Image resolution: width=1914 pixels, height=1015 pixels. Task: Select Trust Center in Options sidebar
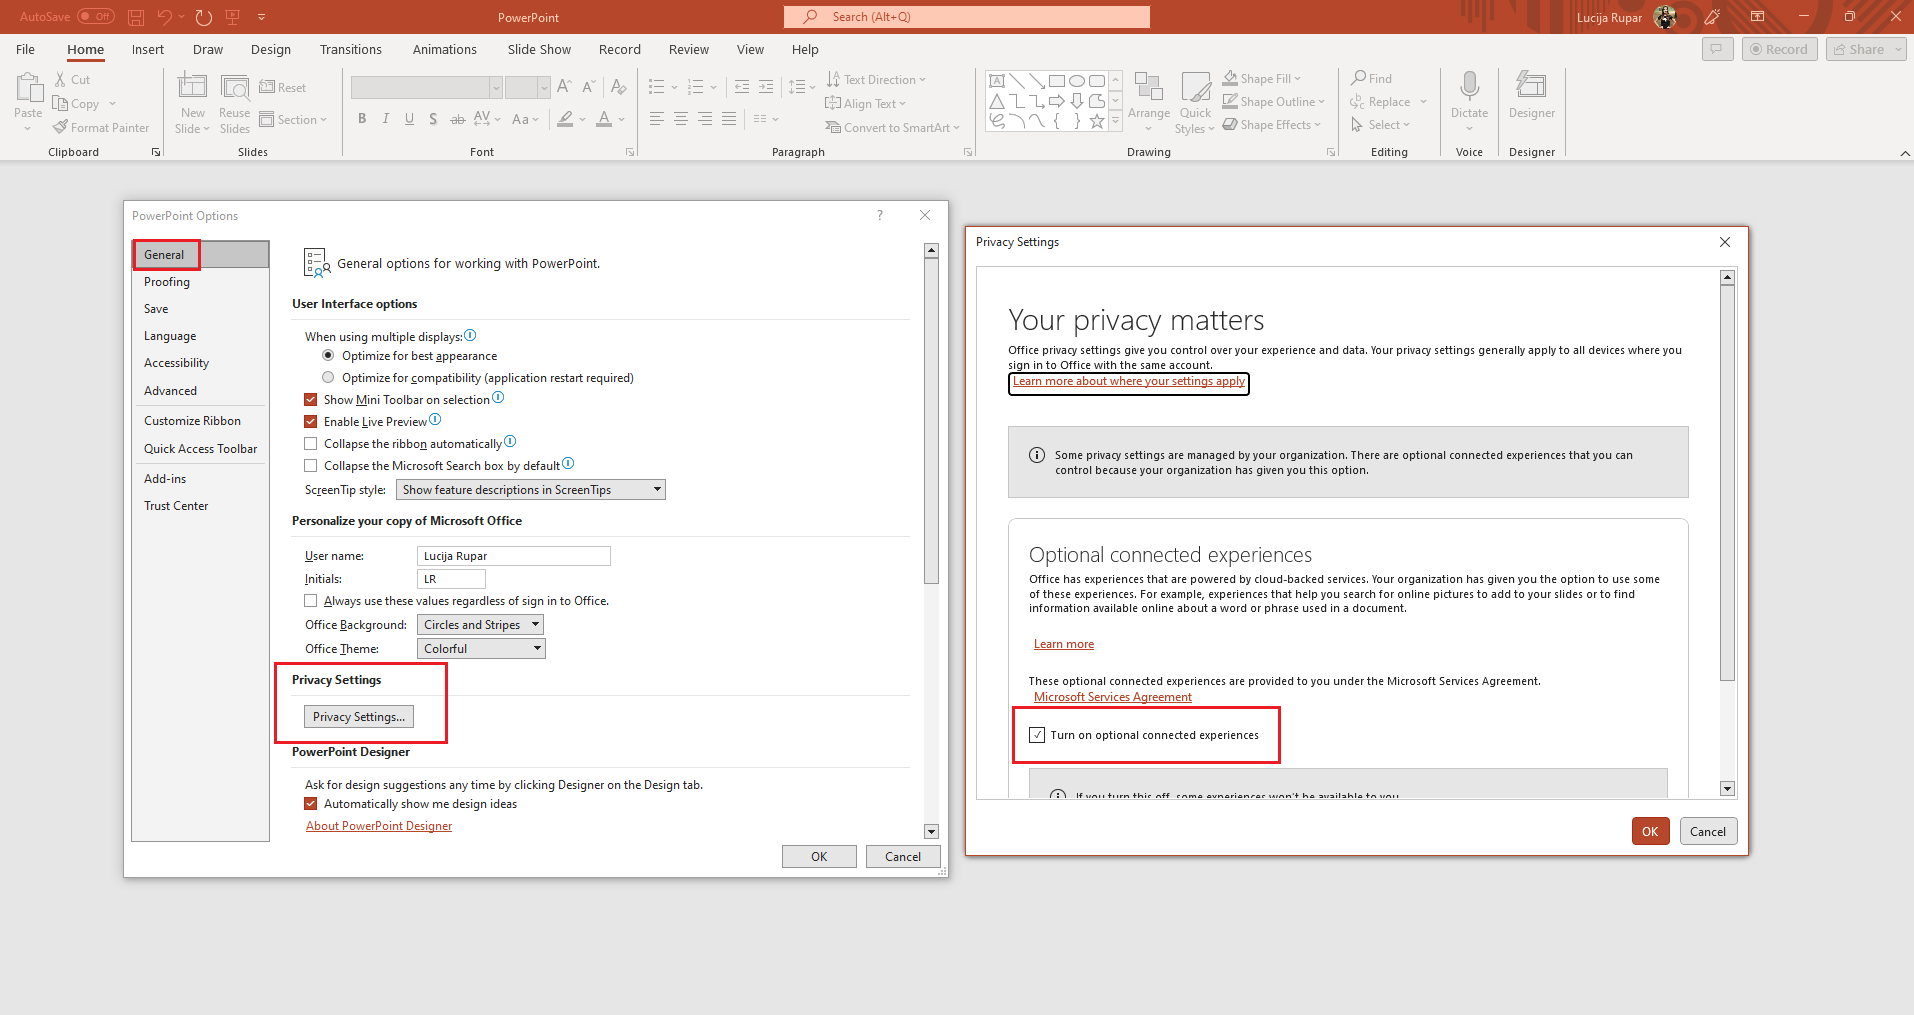tap(176, 505)
